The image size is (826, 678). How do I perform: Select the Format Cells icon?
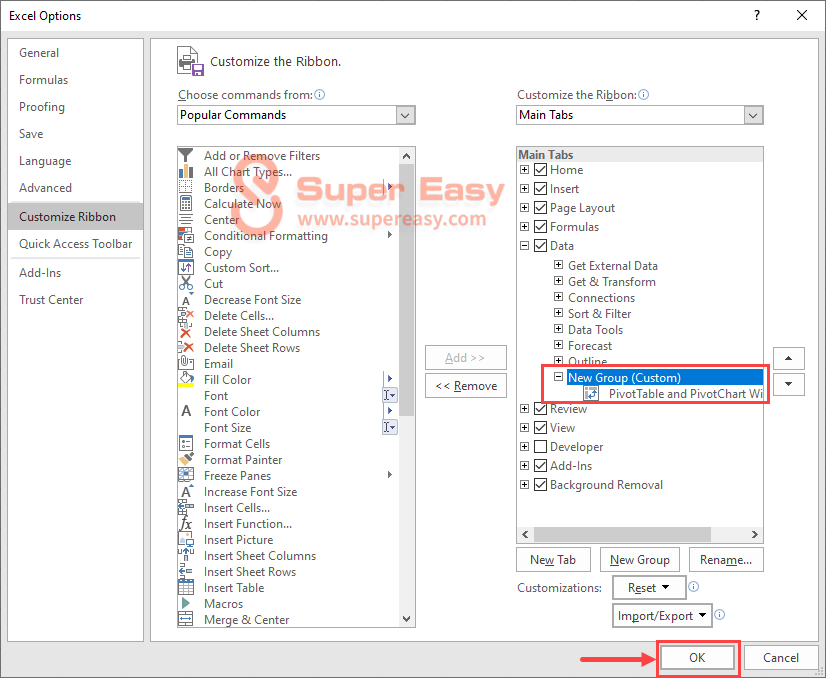pyautogui.click(x=185, y=444)
